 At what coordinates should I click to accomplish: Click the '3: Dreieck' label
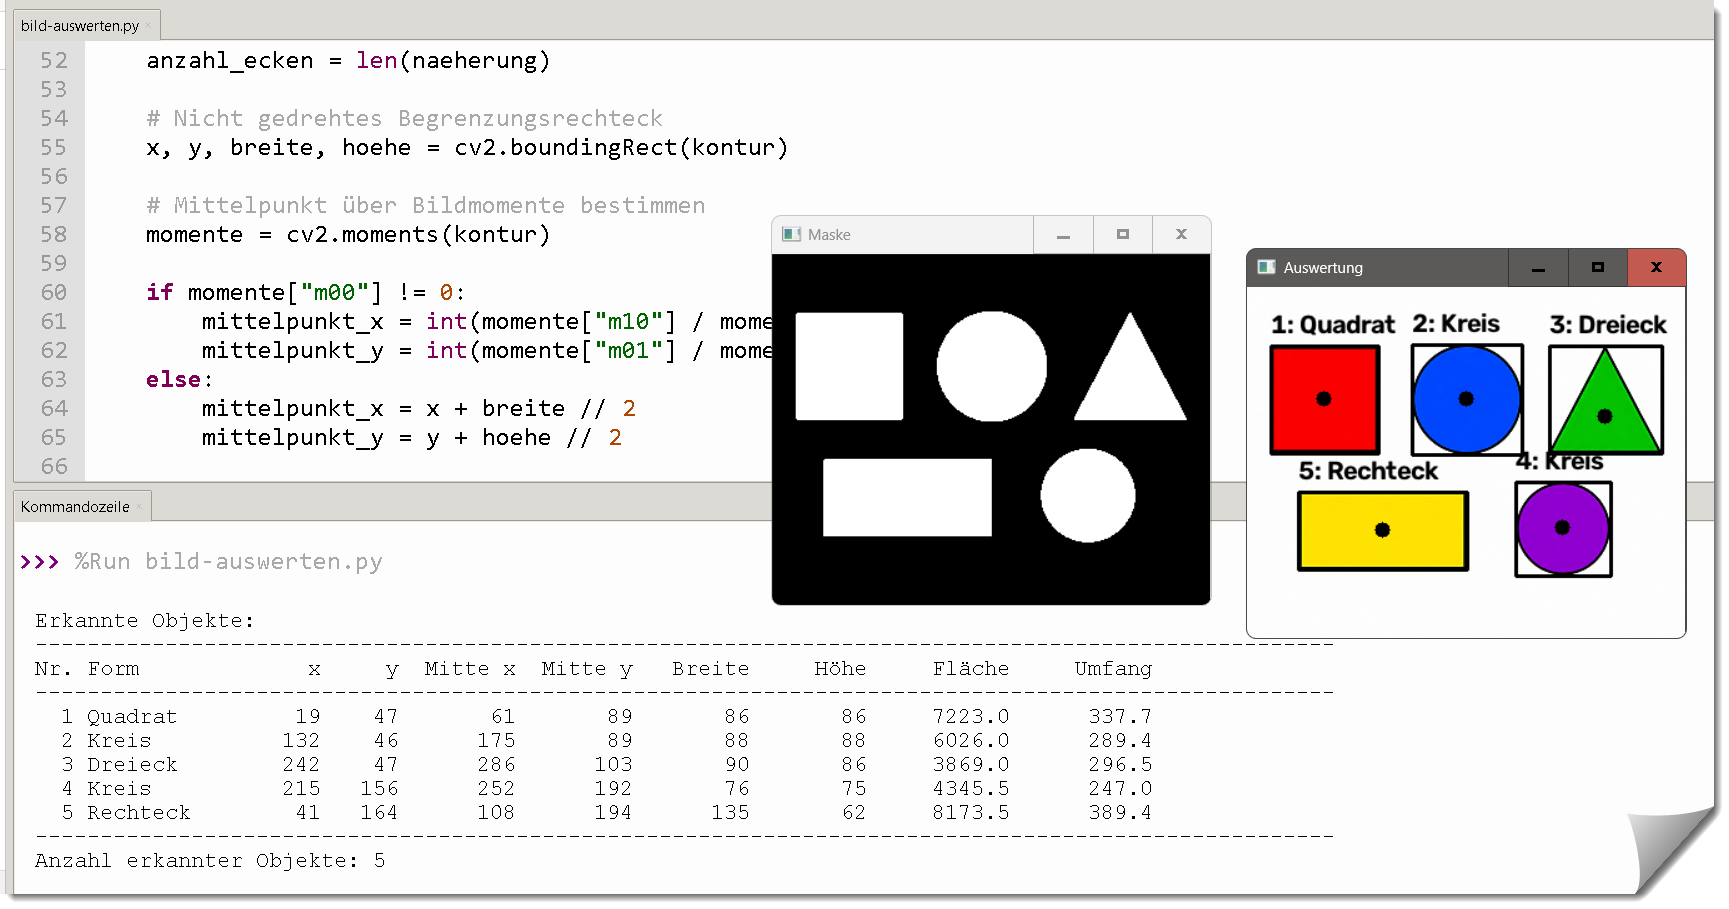tap(1608, 325)
